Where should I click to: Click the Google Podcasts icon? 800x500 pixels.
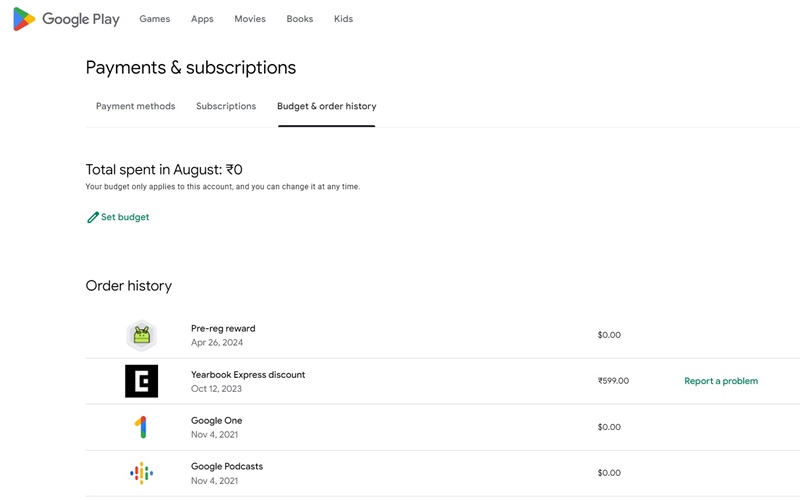[141, 473]
